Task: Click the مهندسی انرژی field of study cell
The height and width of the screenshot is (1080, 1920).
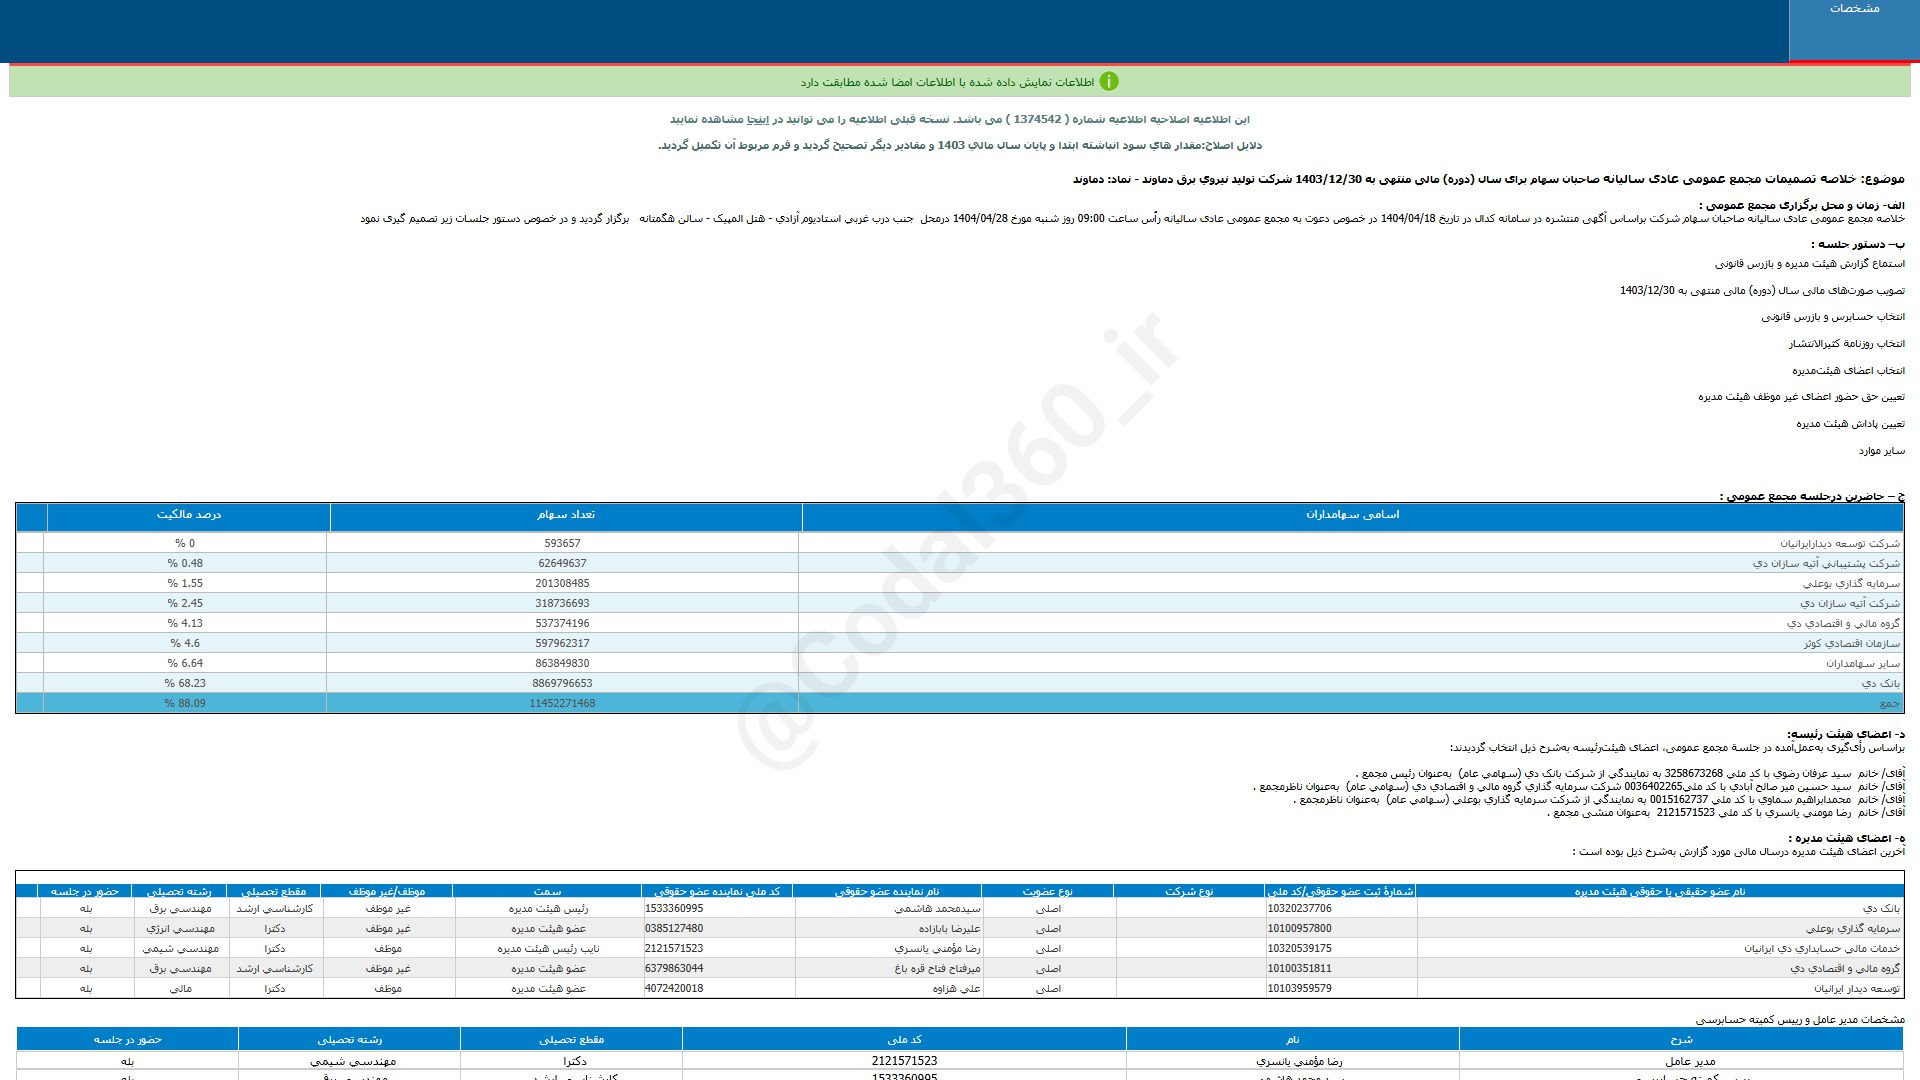Action: (x=180, y=929)
